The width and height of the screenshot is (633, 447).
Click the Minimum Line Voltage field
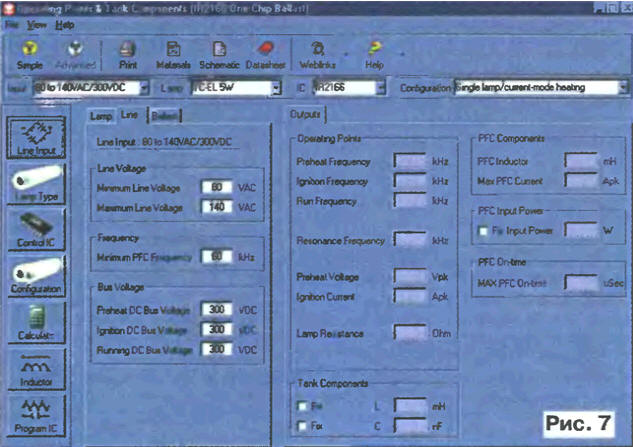216,187
